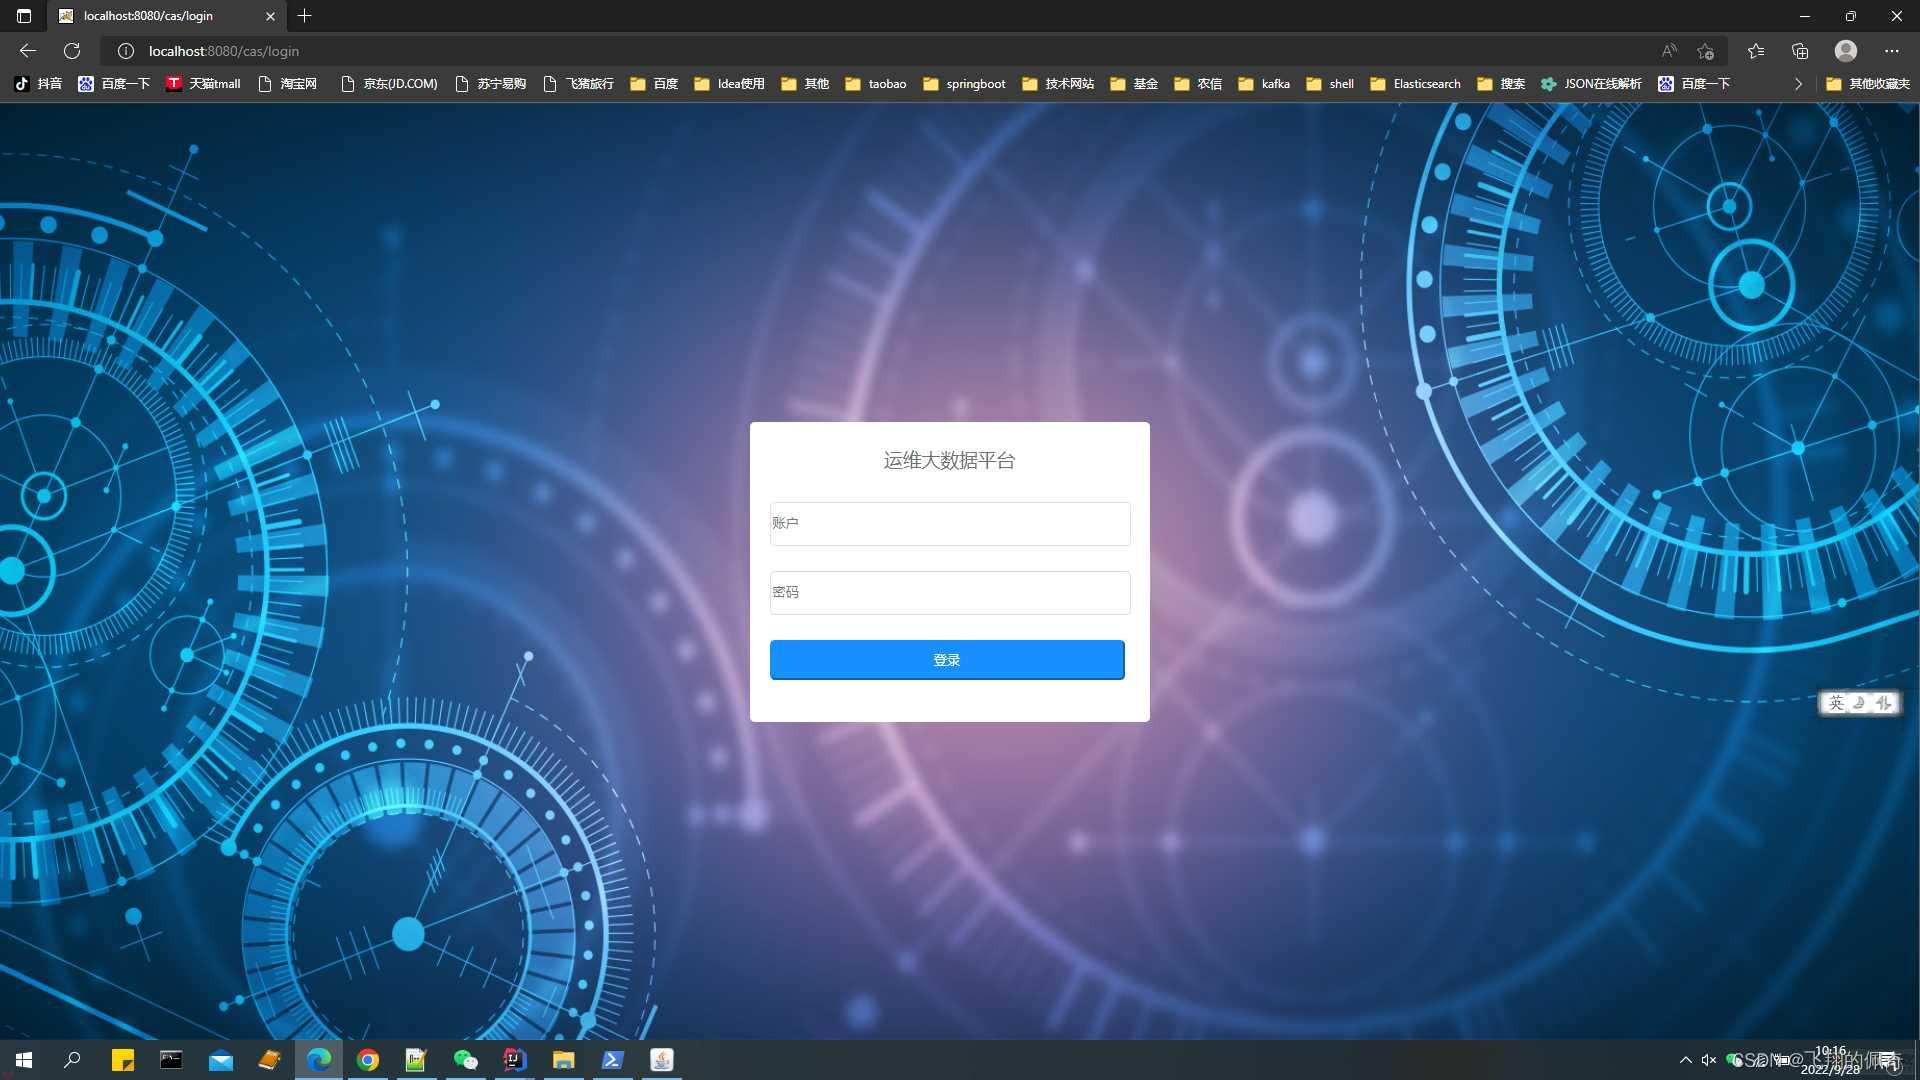Expand the springboot bookmark folder

pos(964,84)
